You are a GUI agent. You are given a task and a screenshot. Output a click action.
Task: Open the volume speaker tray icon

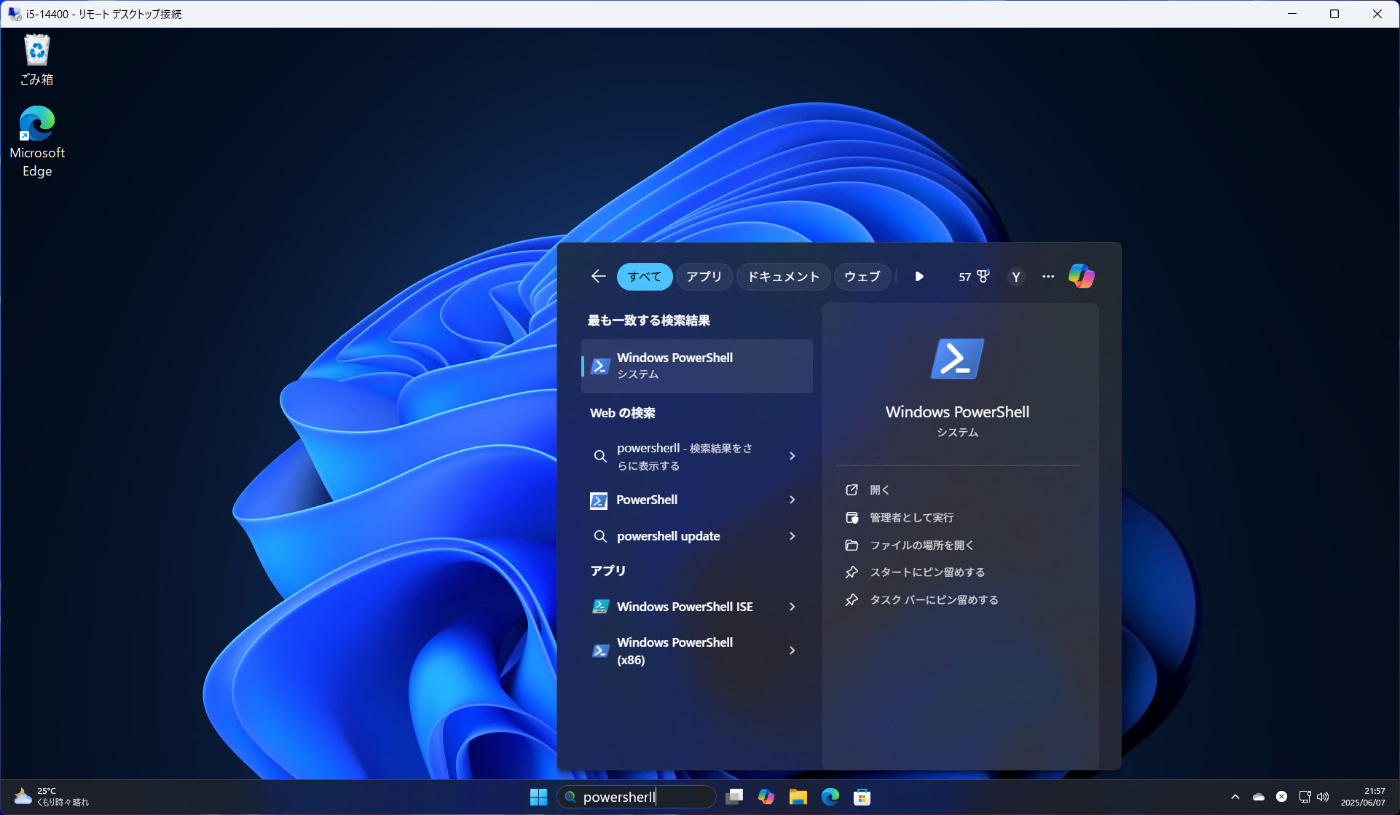coord(1323,797)
